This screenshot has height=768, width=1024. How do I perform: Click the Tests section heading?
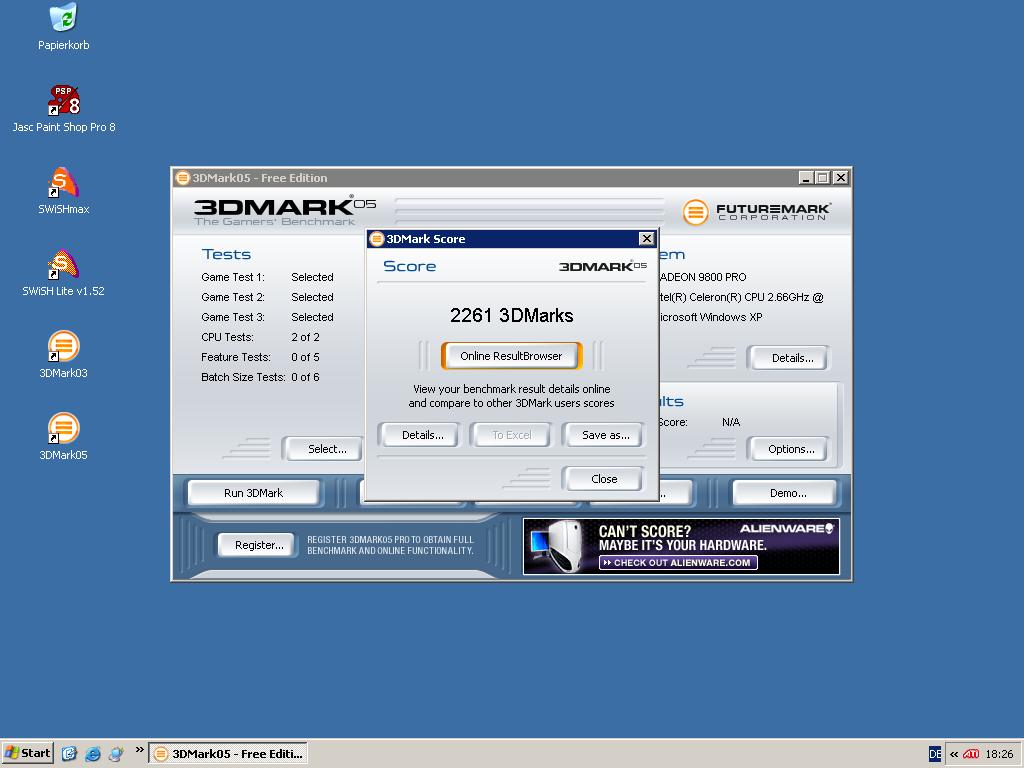(x=226, y=254)
